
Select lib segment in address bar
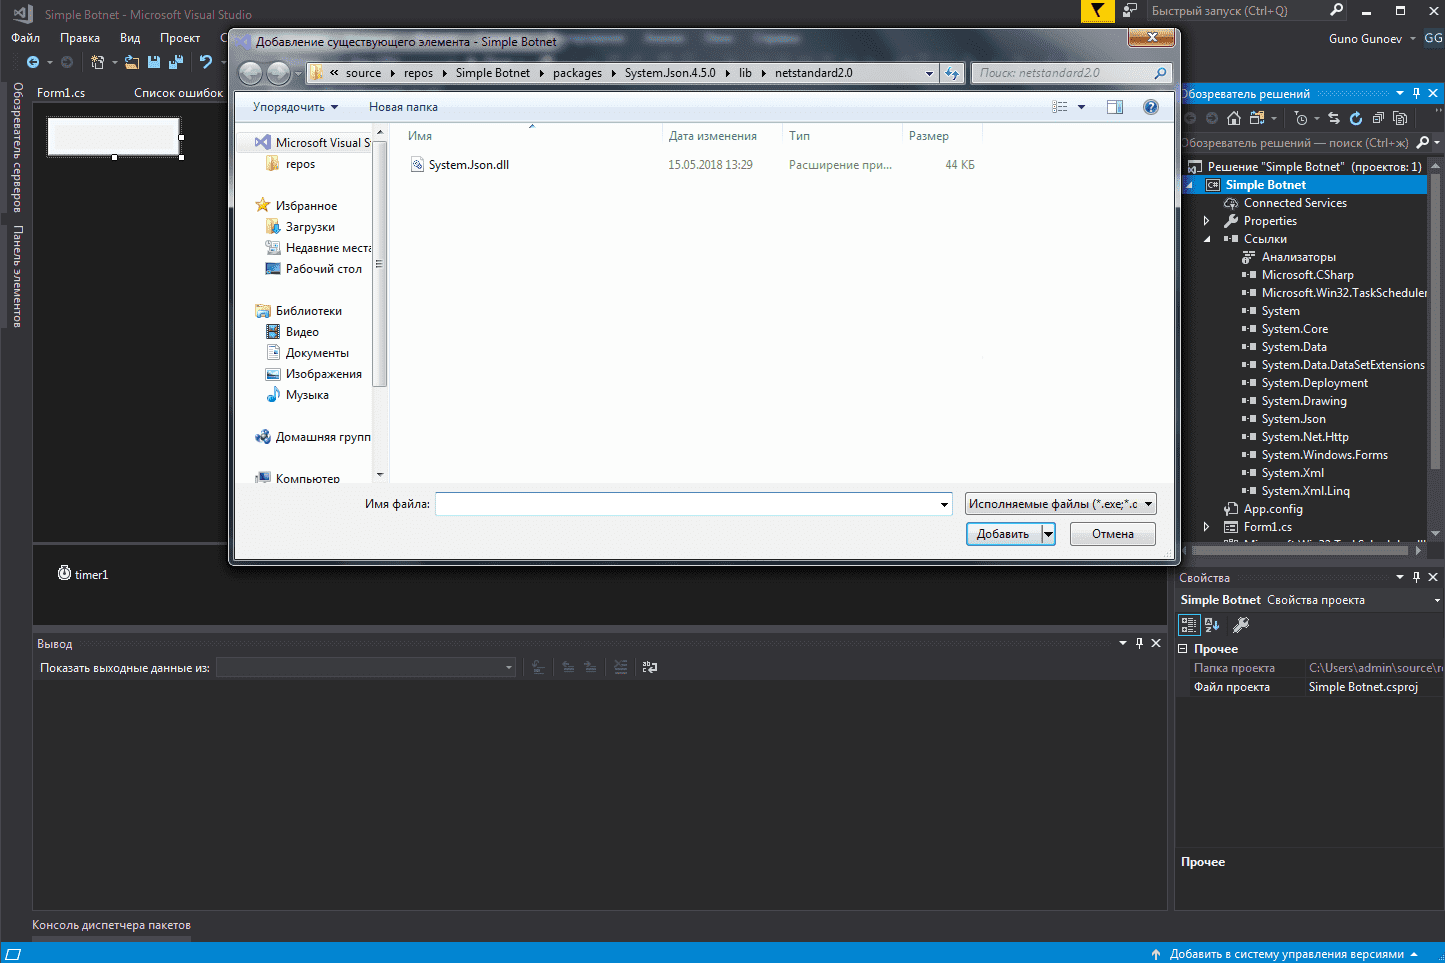745,73
